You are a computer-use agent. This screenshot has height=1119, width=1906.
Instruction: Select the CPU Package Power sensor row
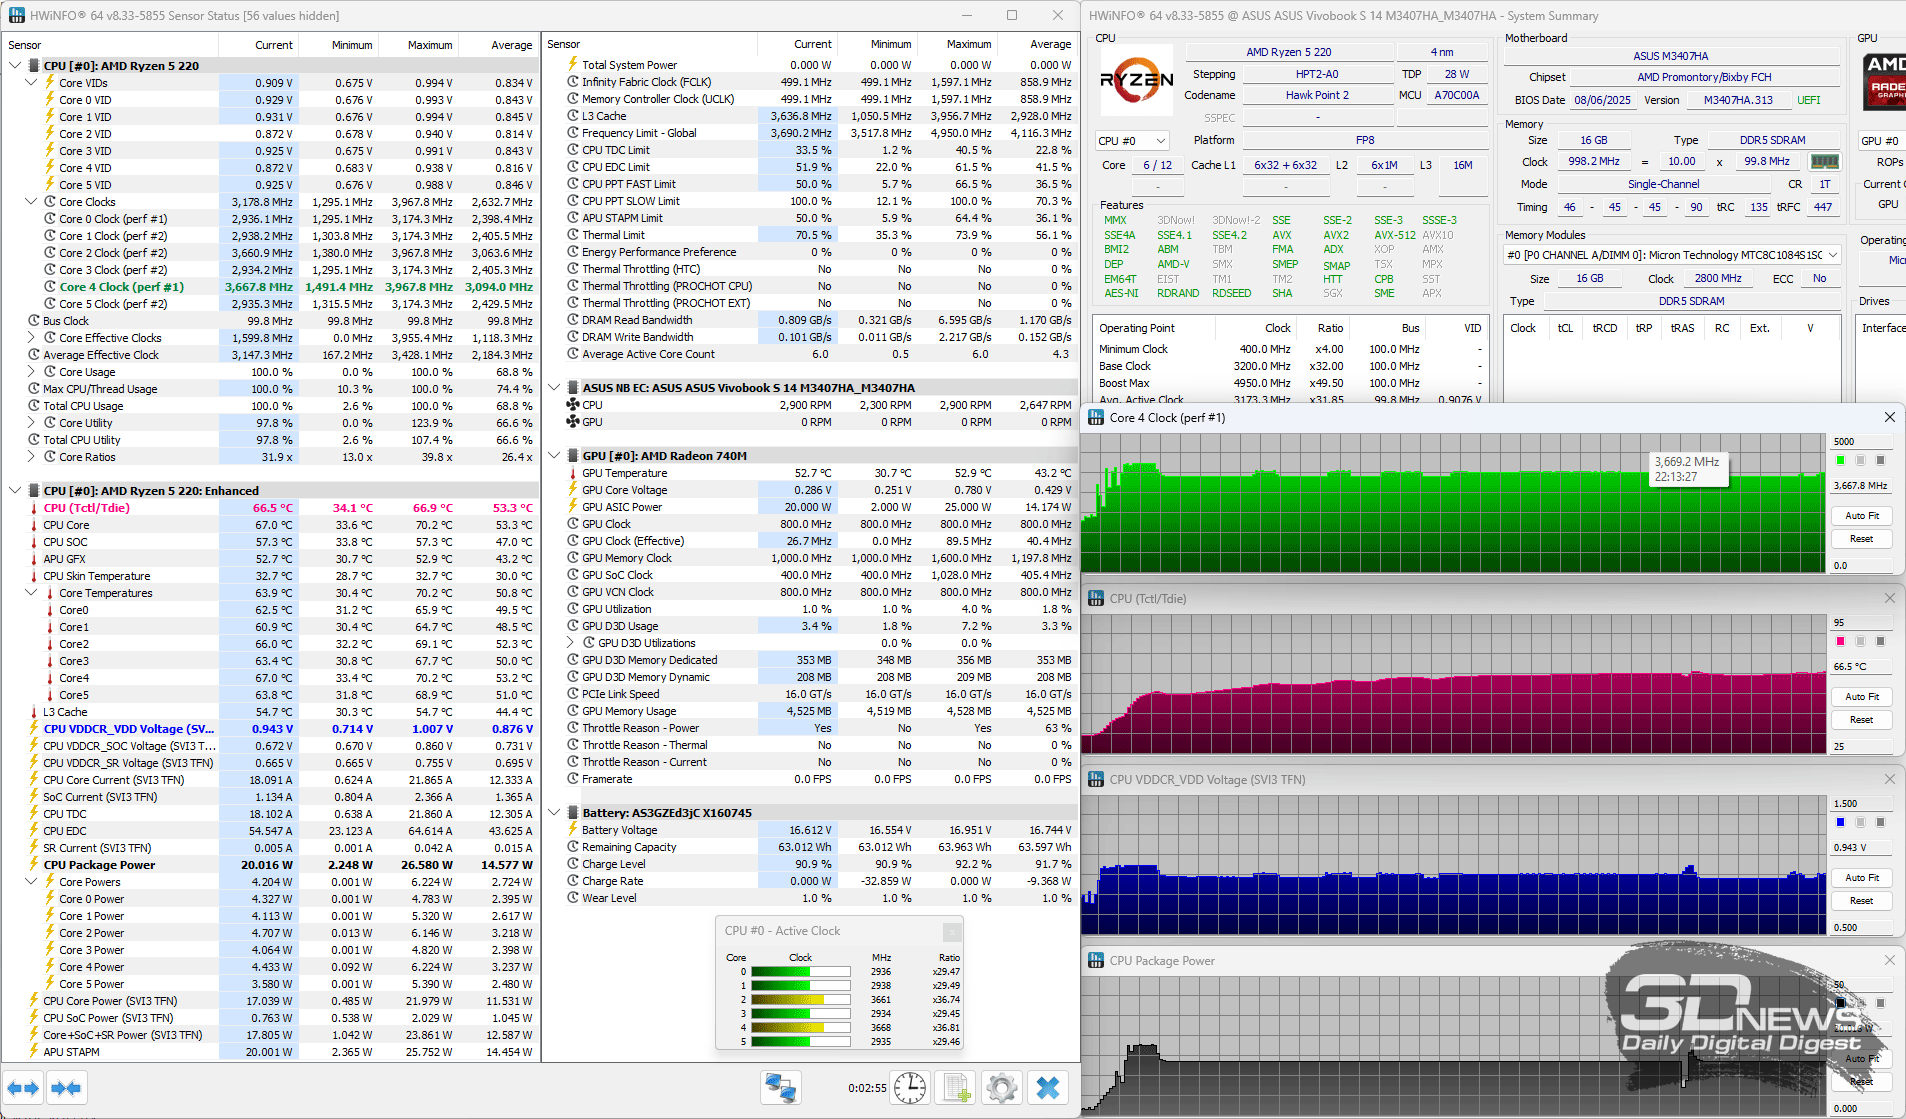[x=99, y=865]
